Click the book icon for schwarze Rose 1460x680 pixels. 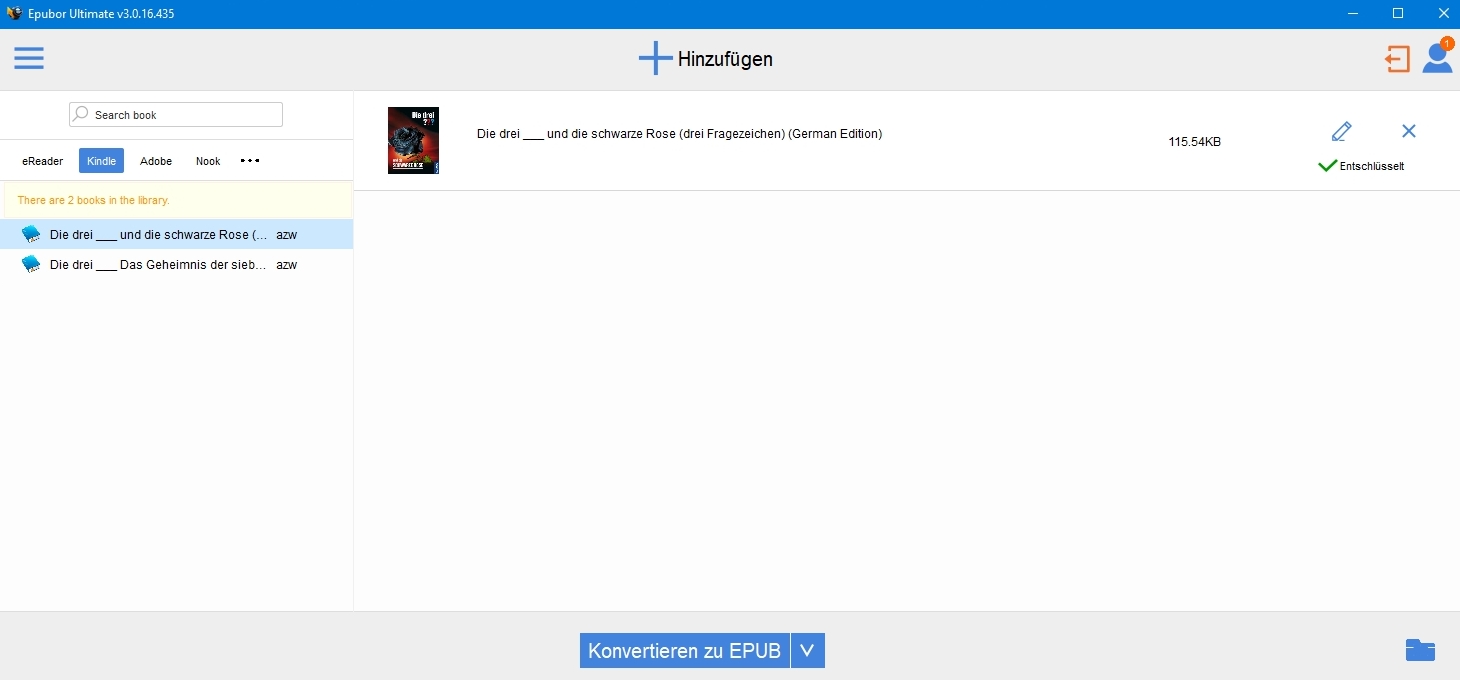[32, 235]
